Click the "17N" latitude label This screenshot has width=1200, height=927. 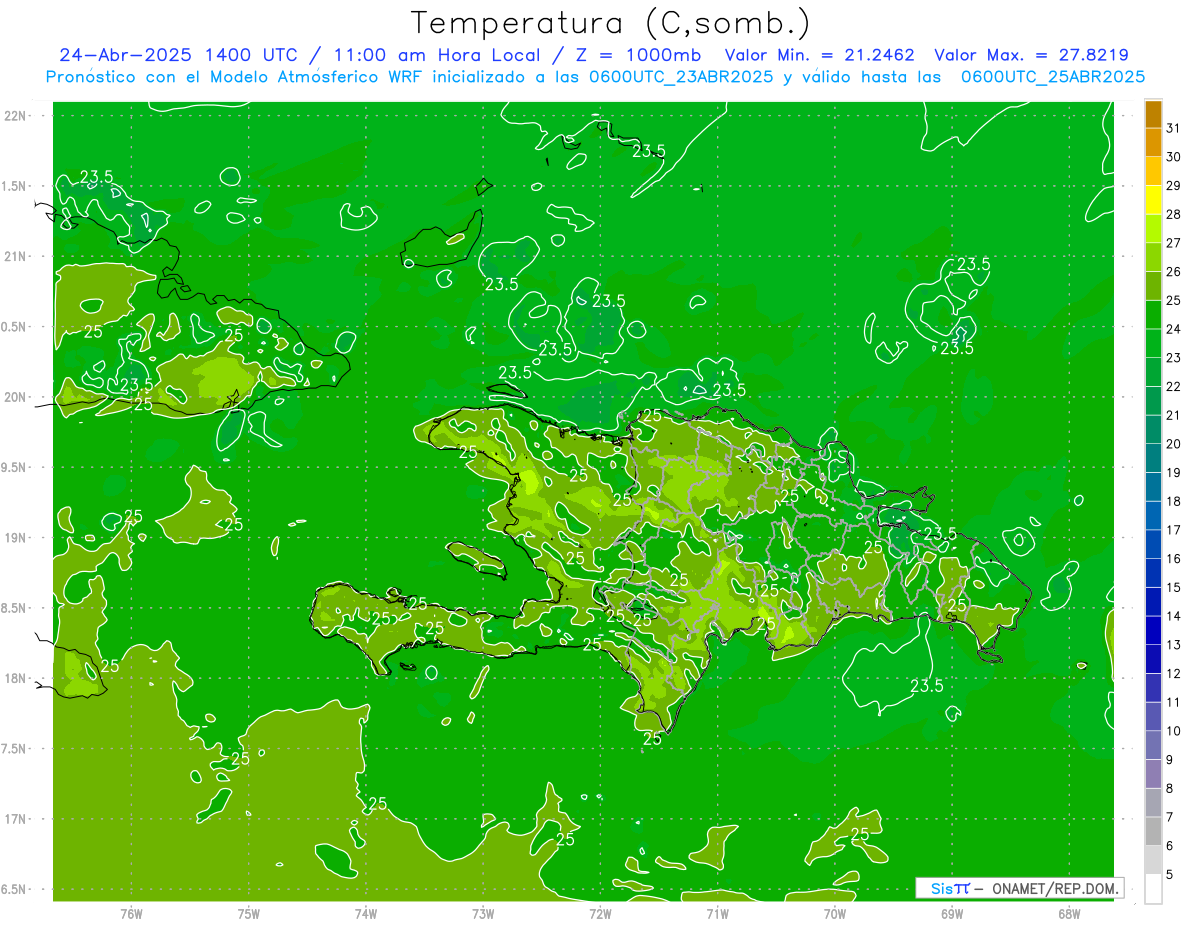pos(16,819)
